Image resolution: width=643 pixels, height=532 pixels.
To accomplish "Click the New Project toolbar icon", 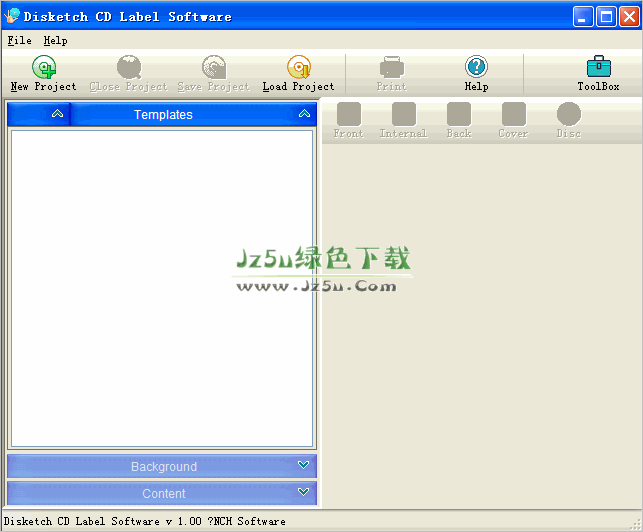I will coord(44,67).
